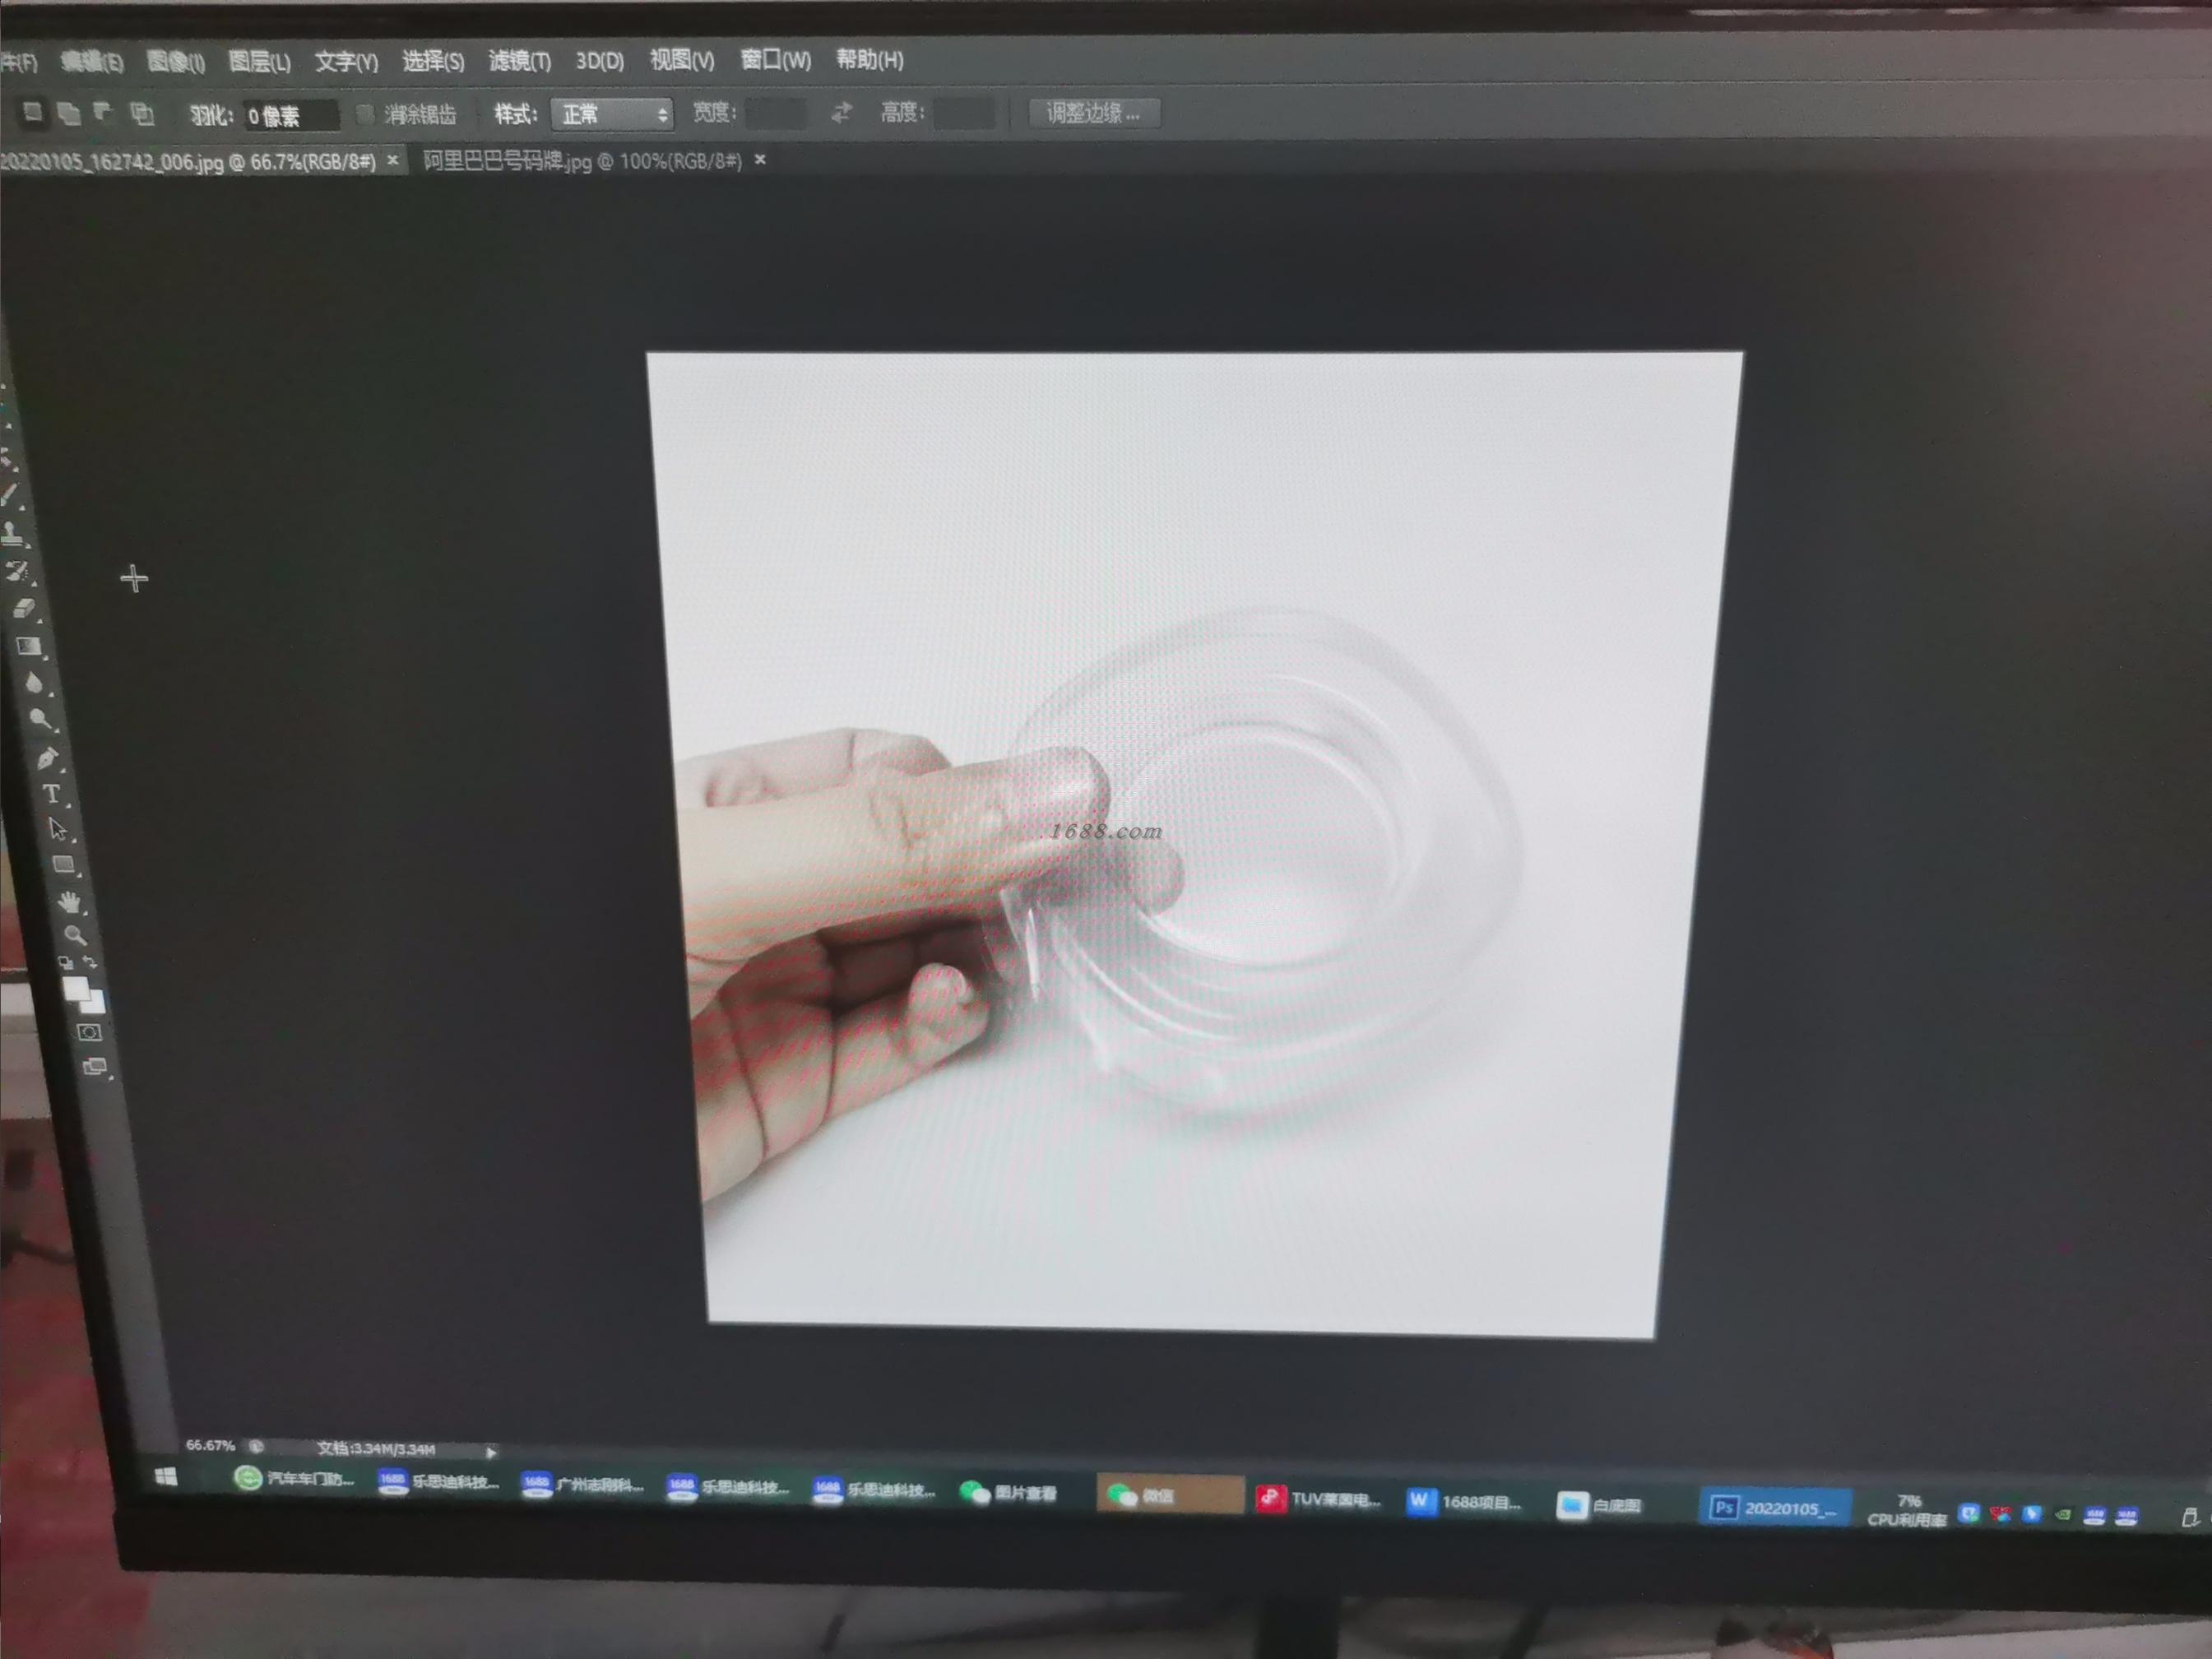Select the Pen tool
Screen dimensions: 2212x1659
[x=47, y=758]
